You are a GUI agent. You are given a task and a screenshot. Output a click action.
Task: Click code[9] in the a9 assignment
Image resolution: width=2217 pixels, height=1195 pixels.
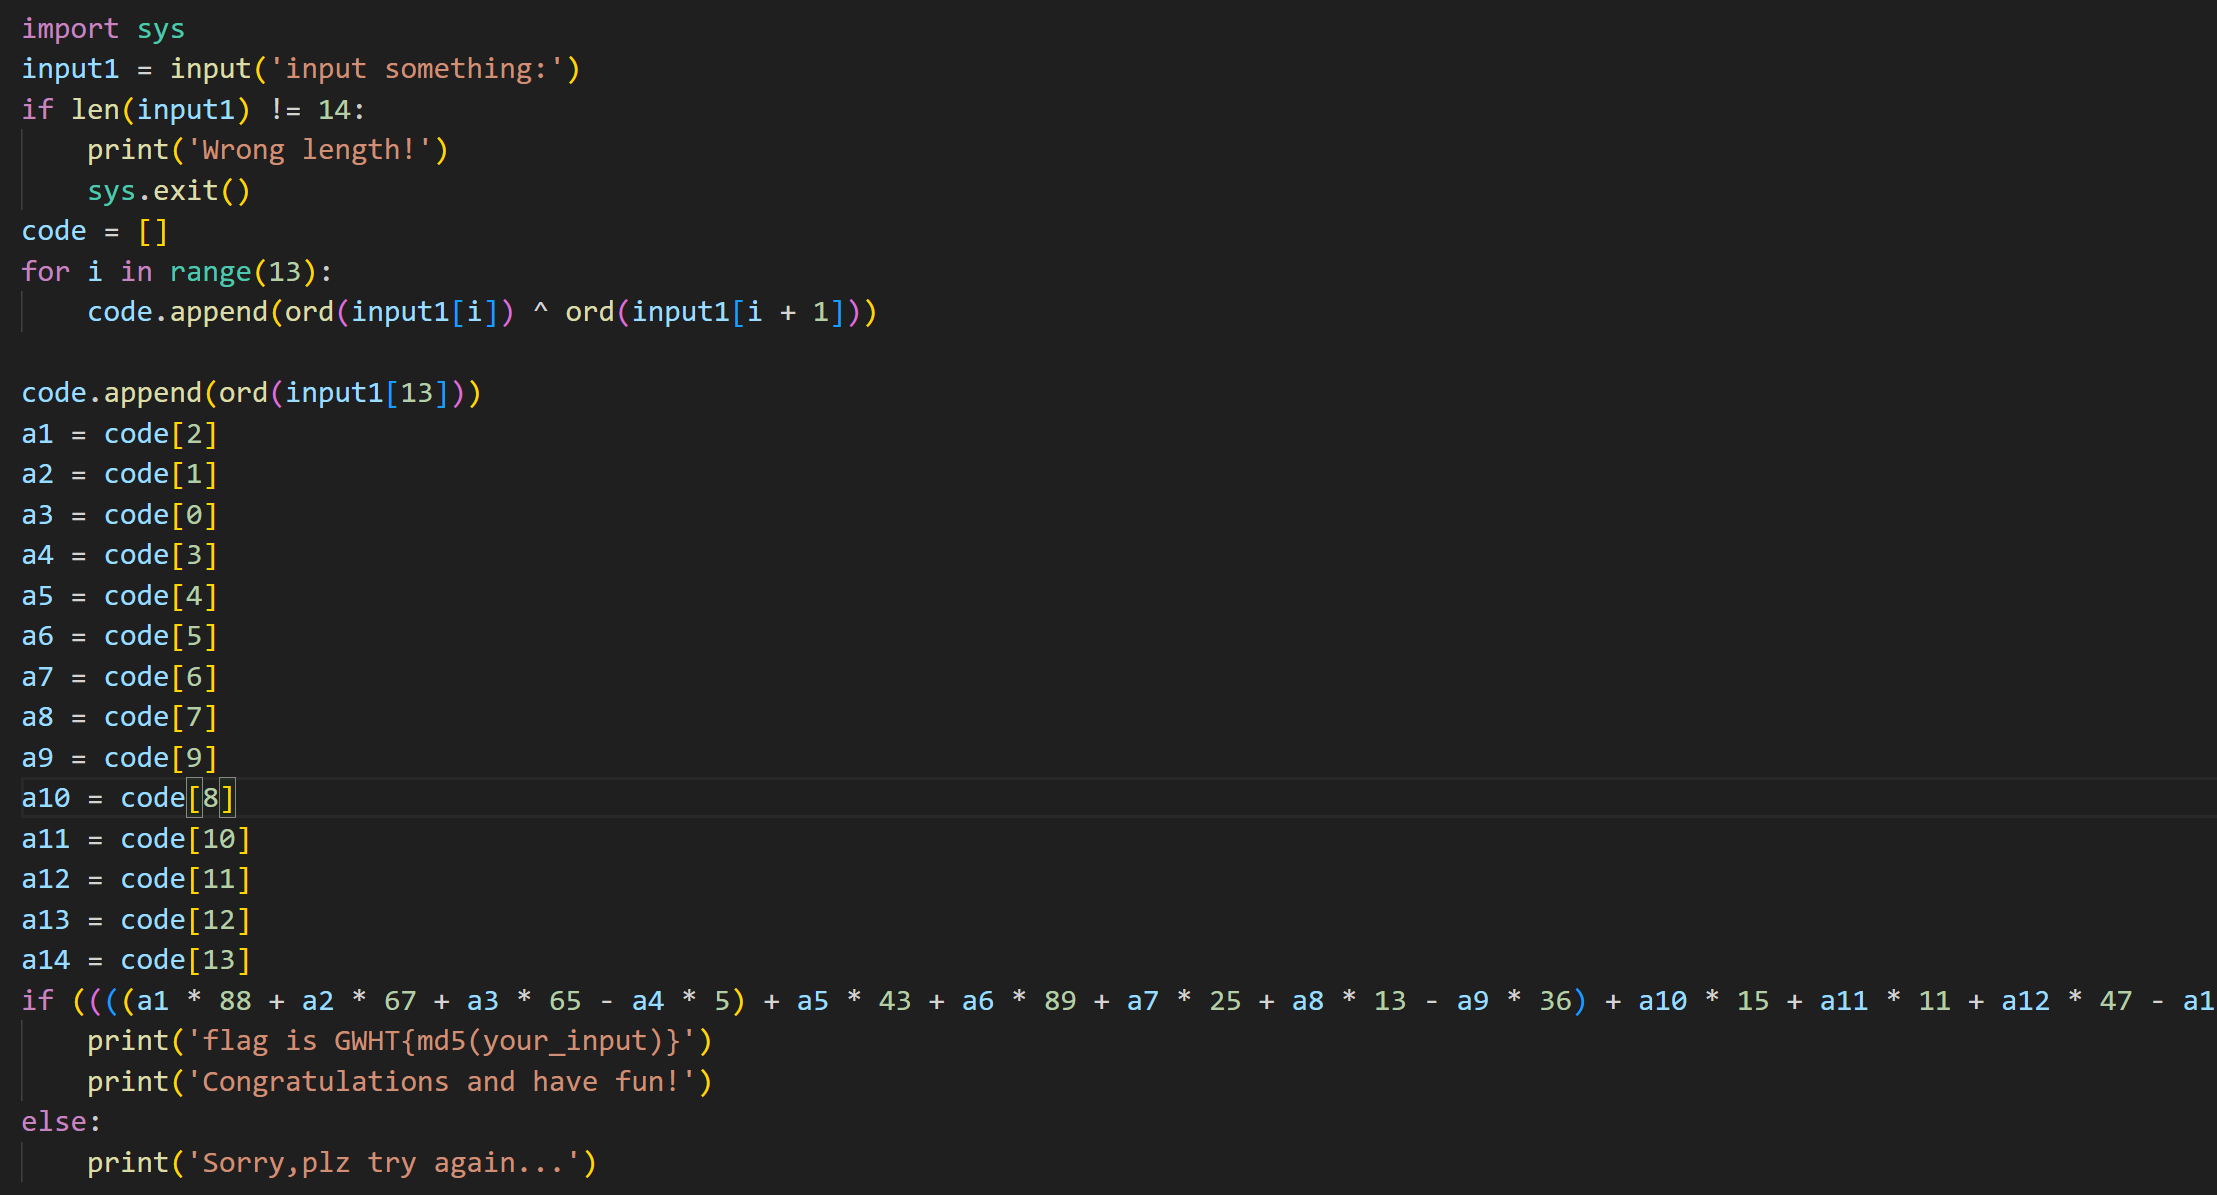pyautogui.click(x=160, y=758)
